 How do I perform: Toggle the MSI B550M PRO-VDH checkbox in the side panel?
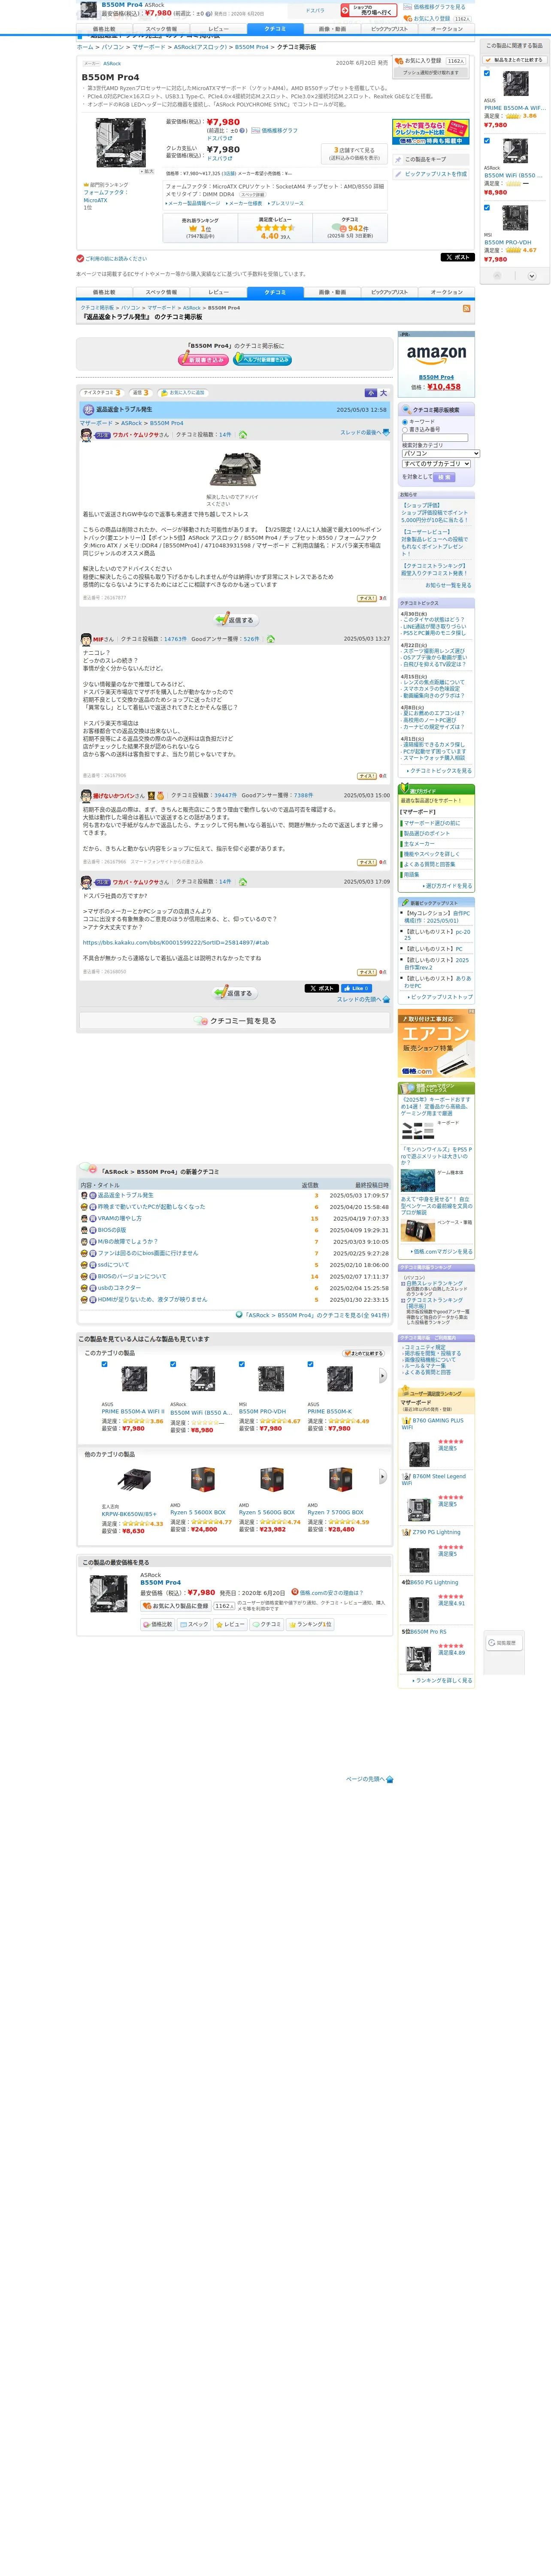pos(487,208)
